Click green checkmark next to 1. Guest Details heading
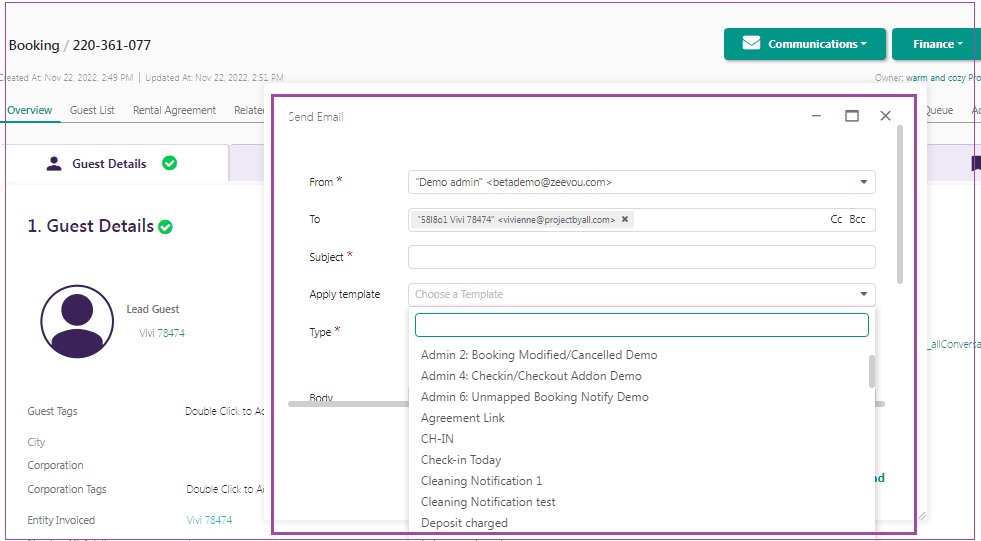 pos(165,227)
